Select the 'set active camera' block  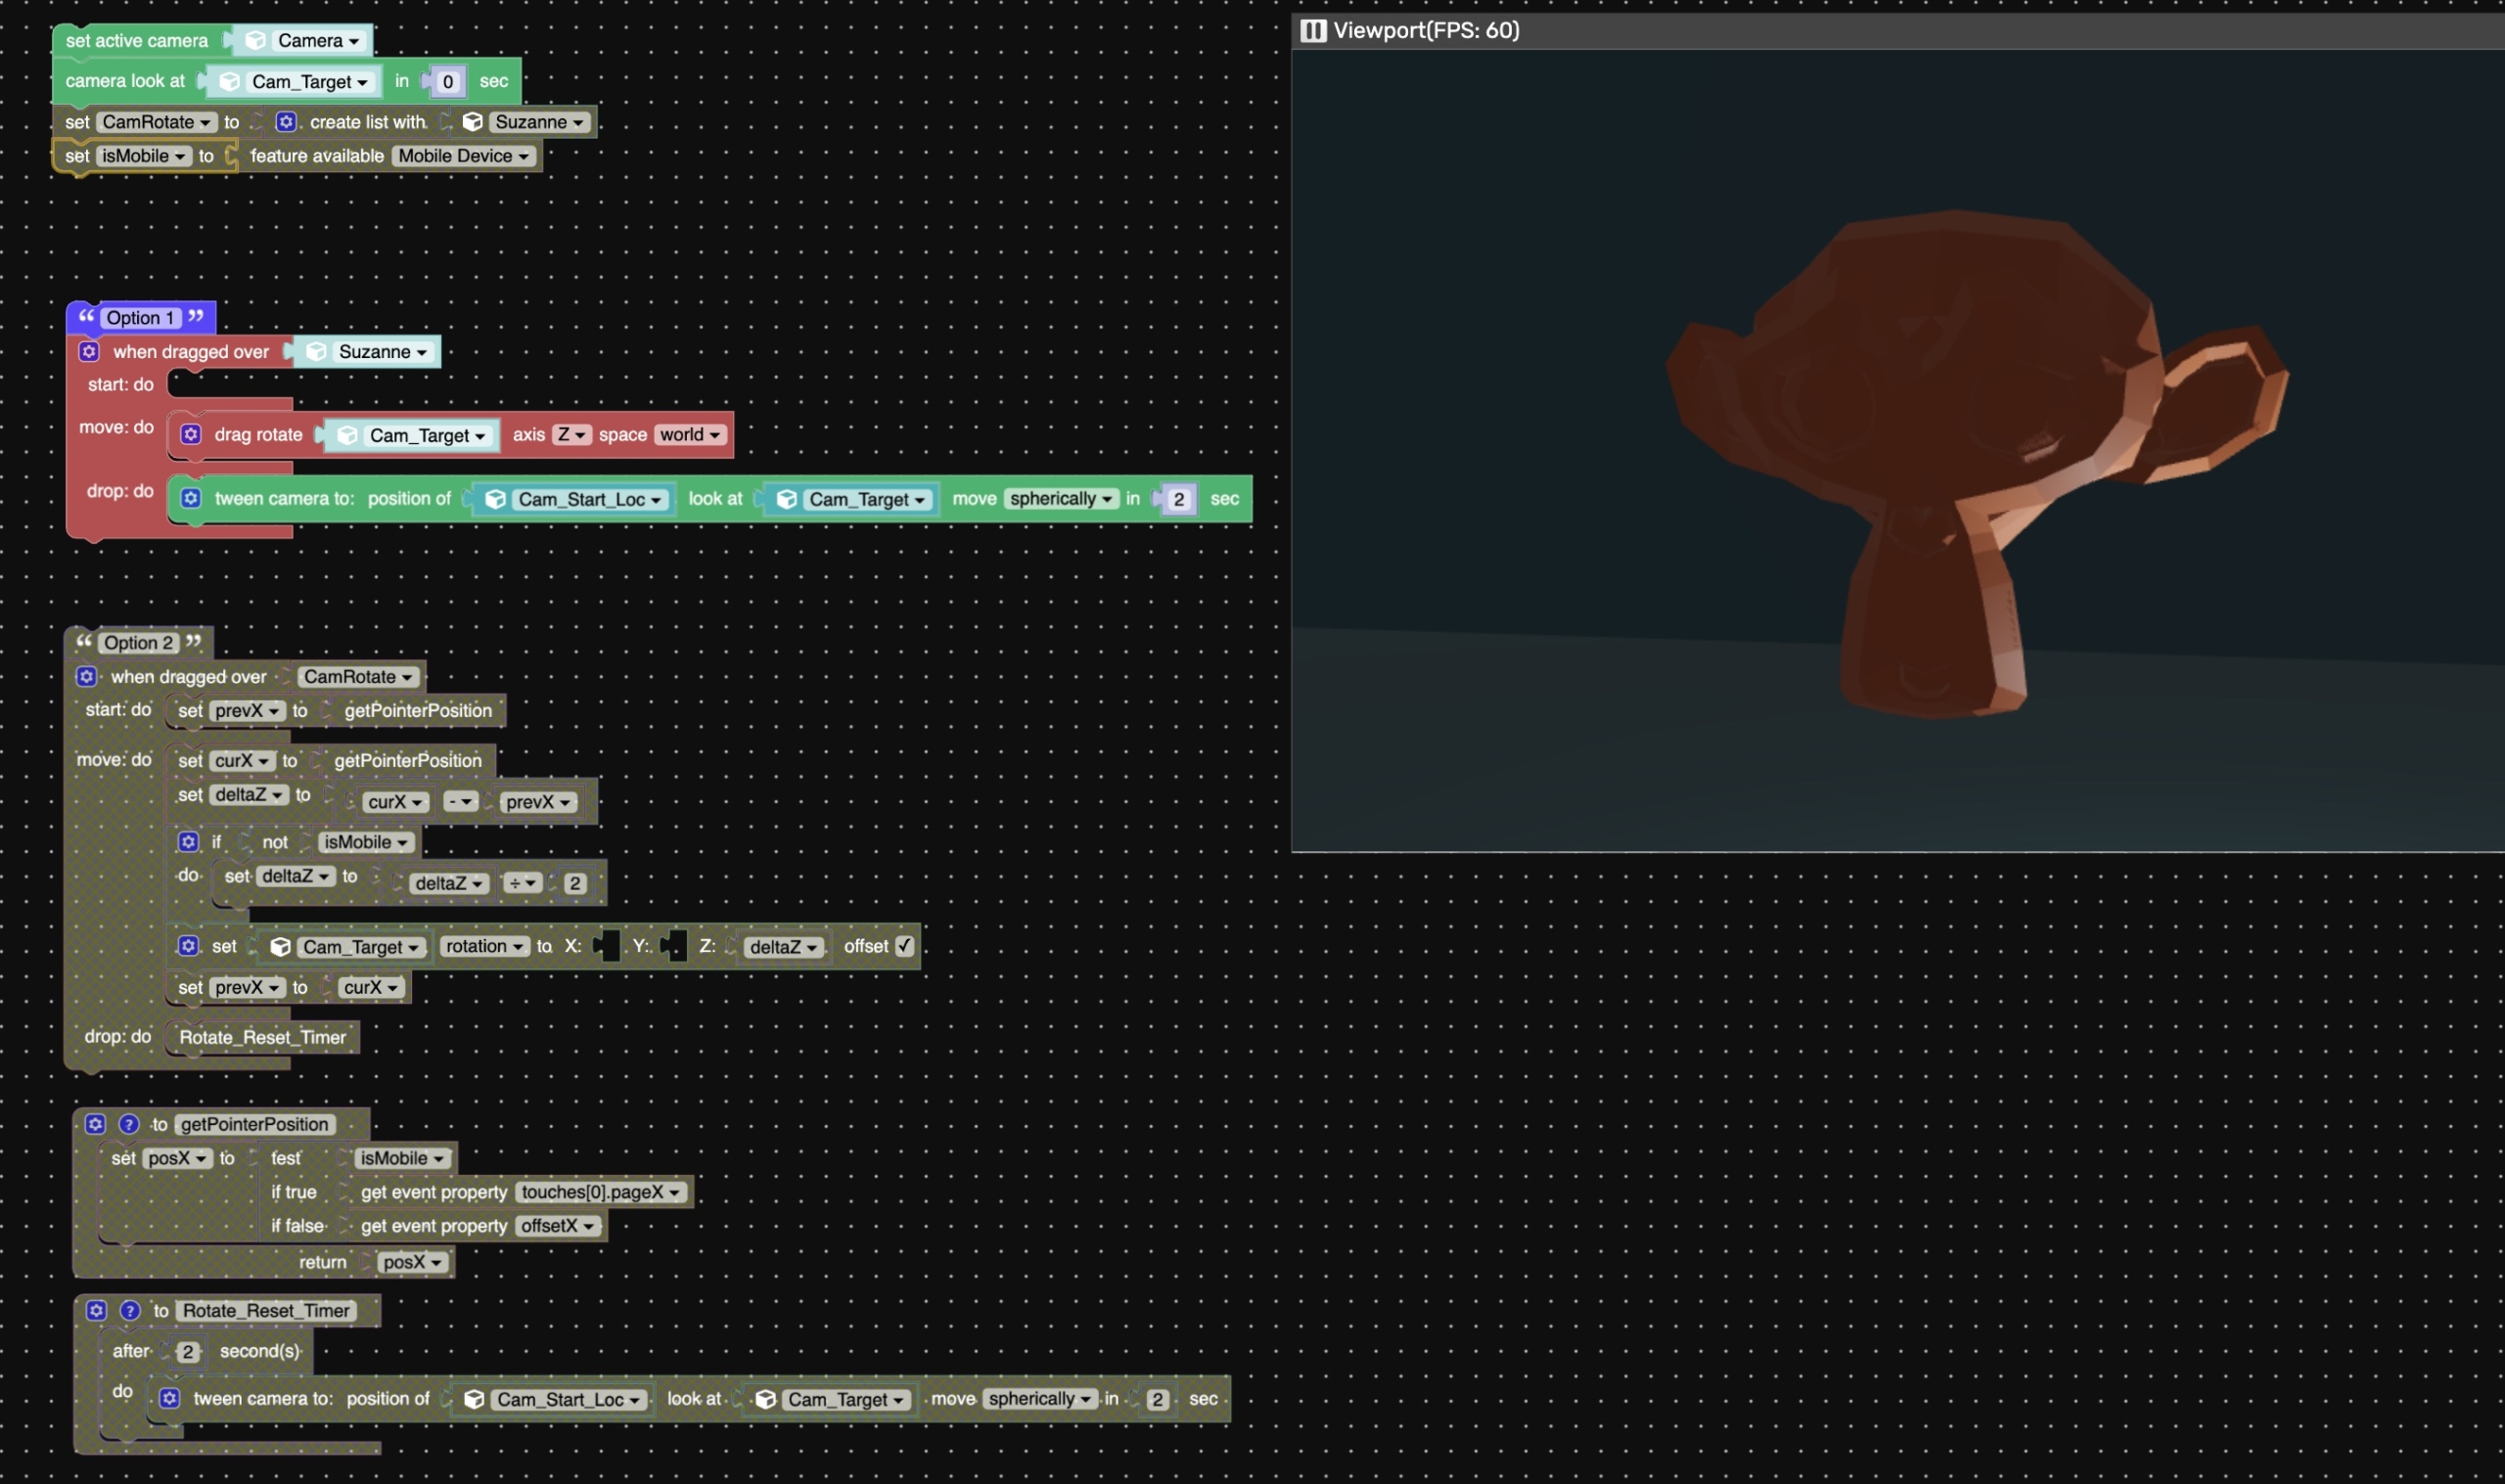click(x=136, y=40)
